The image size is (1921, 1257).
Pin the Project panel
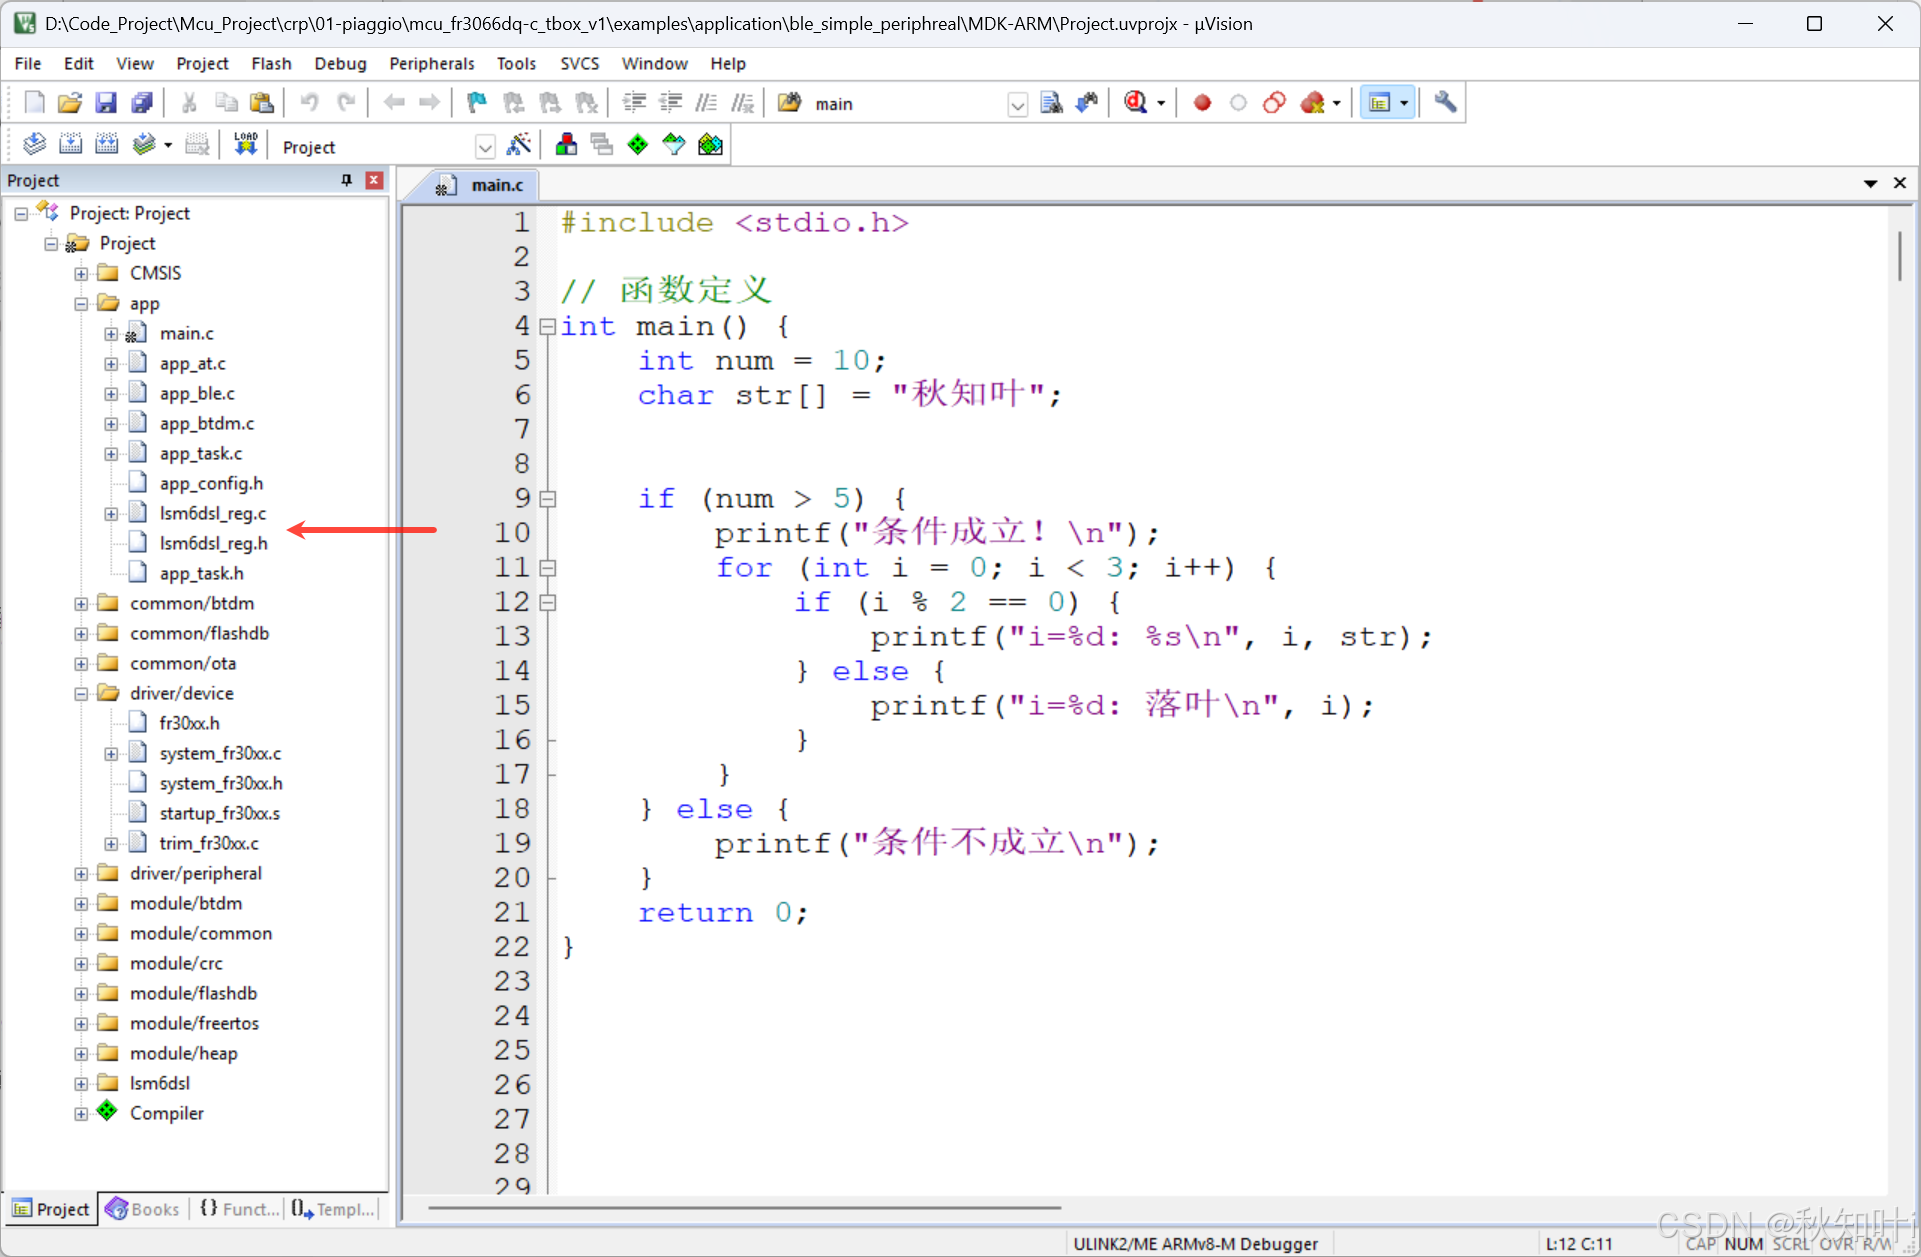coord(347,180)
